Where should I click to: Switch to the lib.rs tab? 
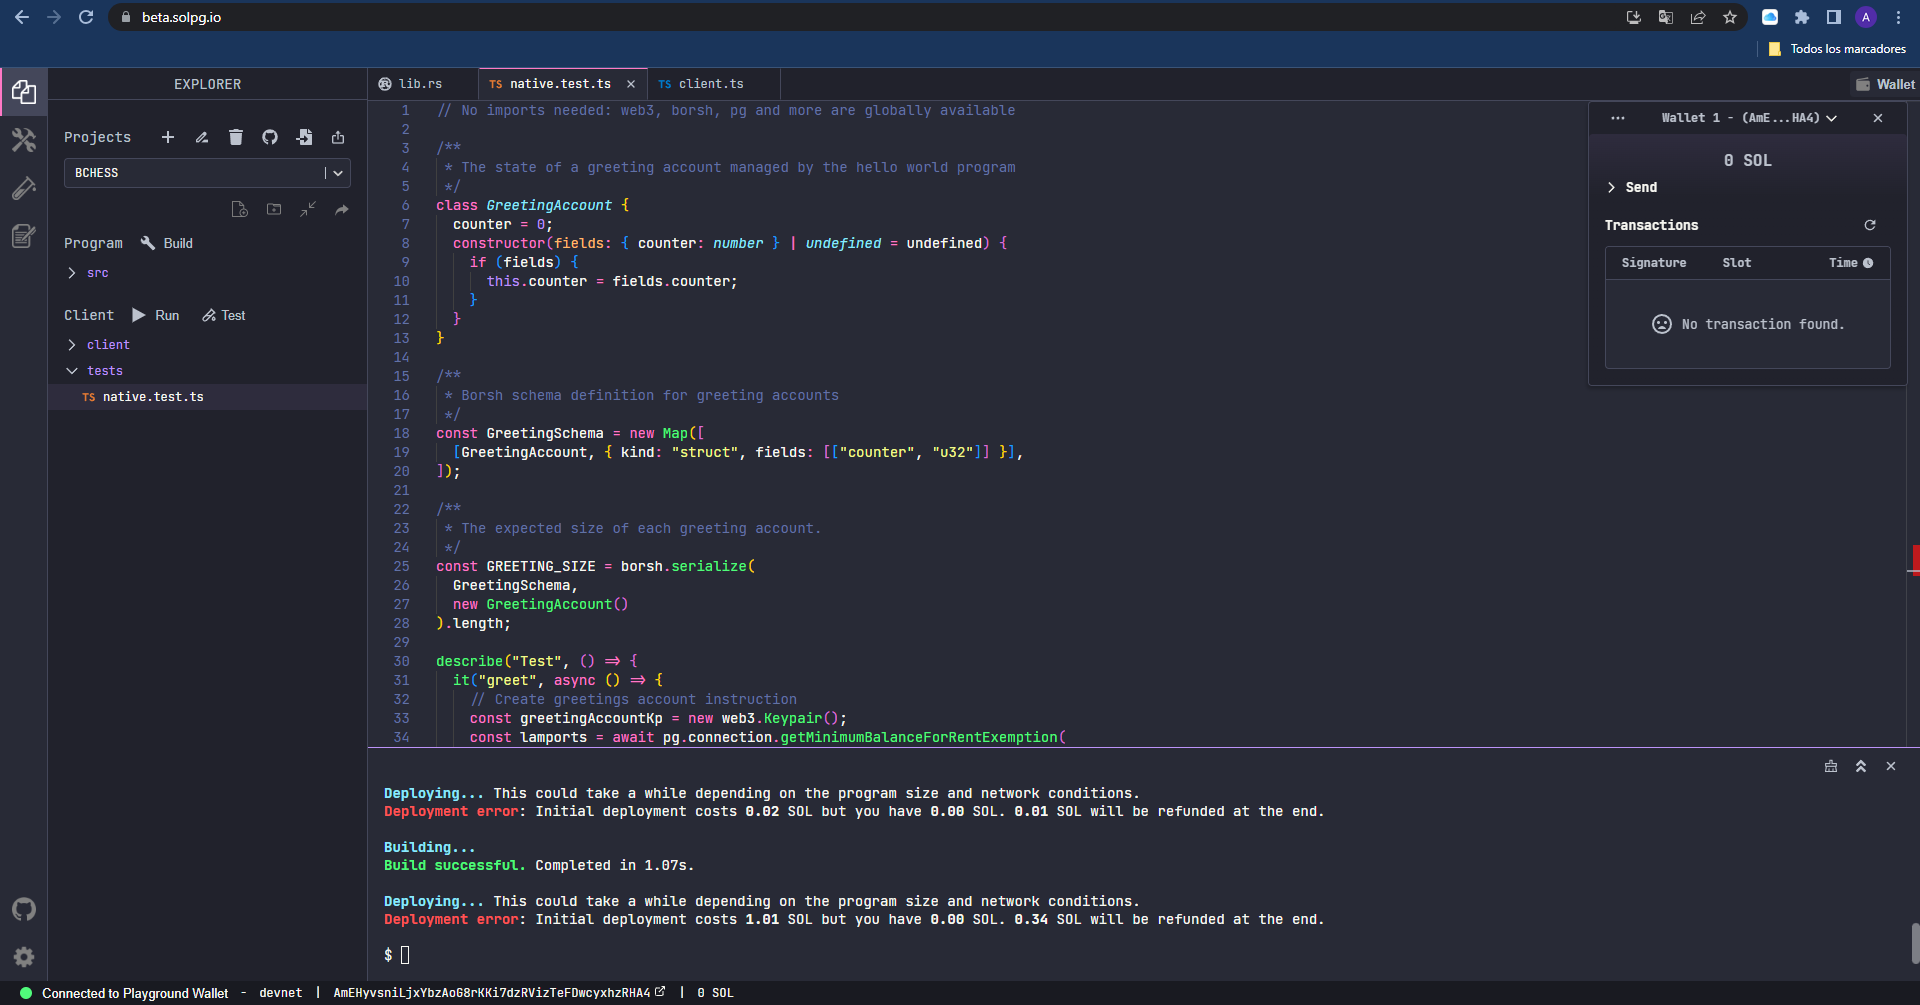[419, 83]
